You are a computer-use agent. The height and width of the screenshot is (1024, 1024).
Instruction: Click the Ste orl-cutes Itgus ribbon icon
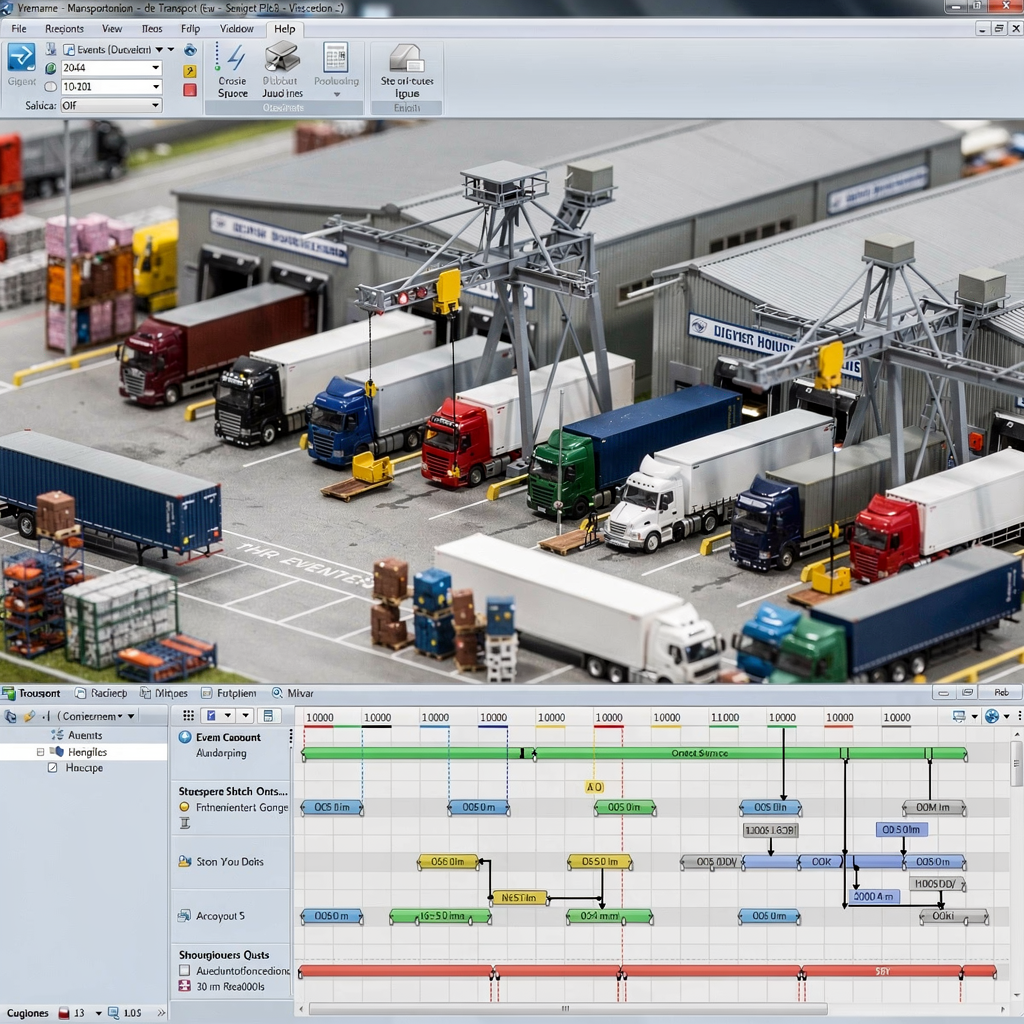tap(406, 65)
